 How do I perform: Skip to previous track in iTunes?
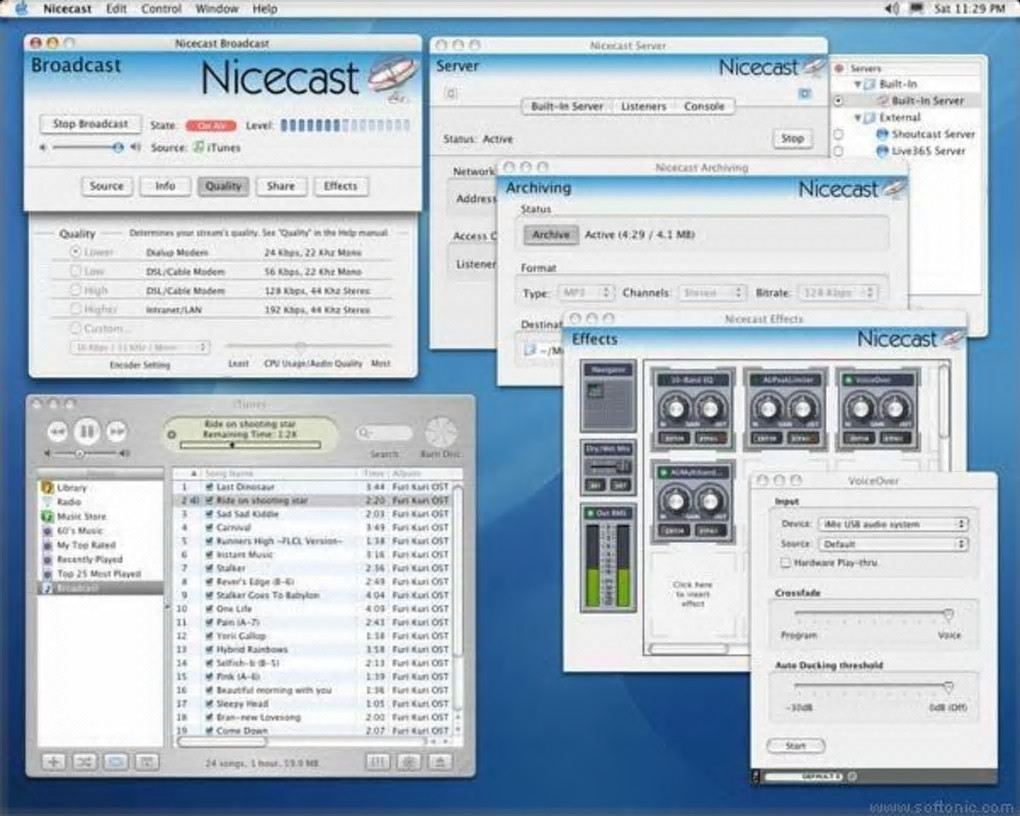(x=58, y=431)
